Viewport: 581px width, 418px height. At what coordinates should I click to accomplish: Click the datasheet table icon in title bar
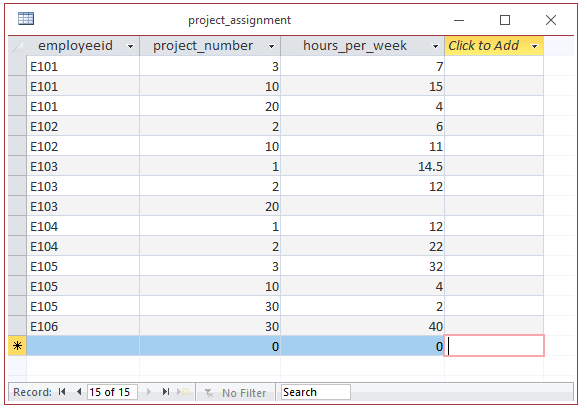coord(26,18)
